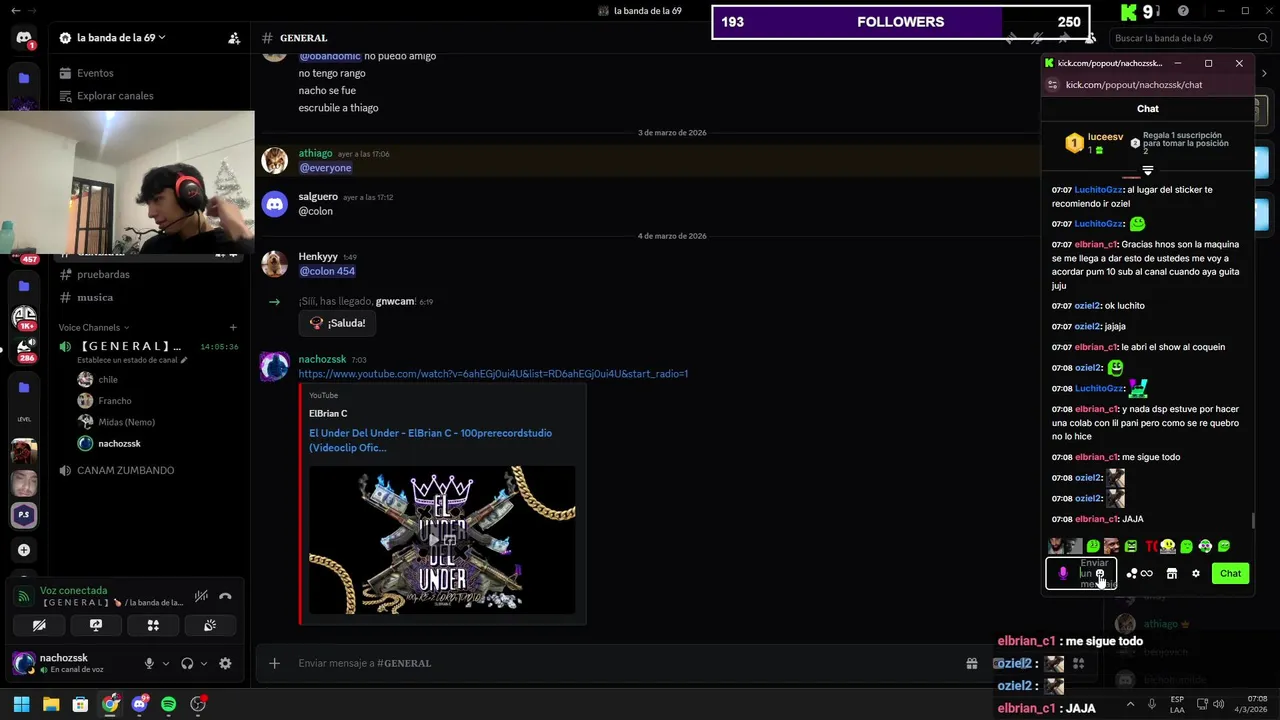Open message attachment plus button

click(274, 663)
